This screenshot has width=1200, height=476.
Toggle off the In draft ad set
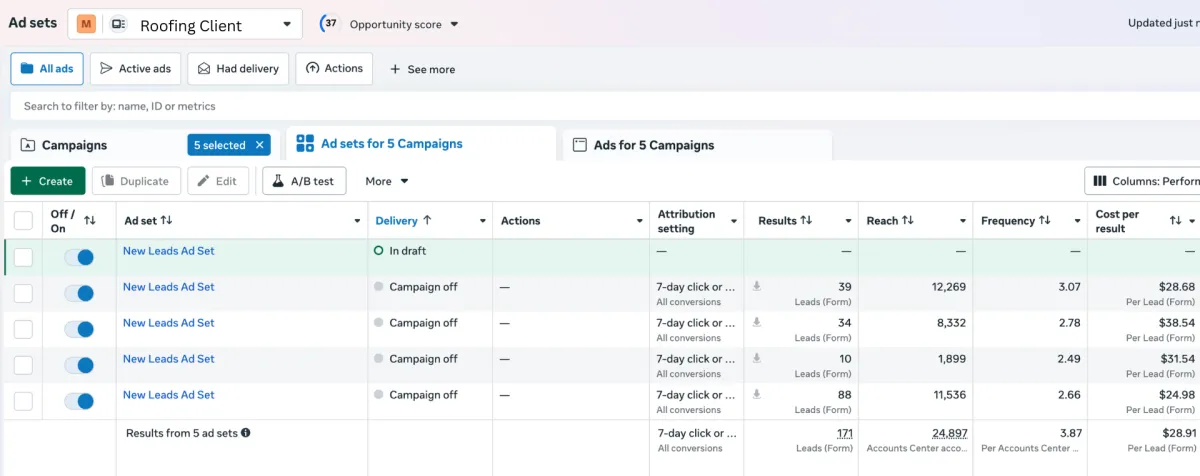tap(79, 257)
